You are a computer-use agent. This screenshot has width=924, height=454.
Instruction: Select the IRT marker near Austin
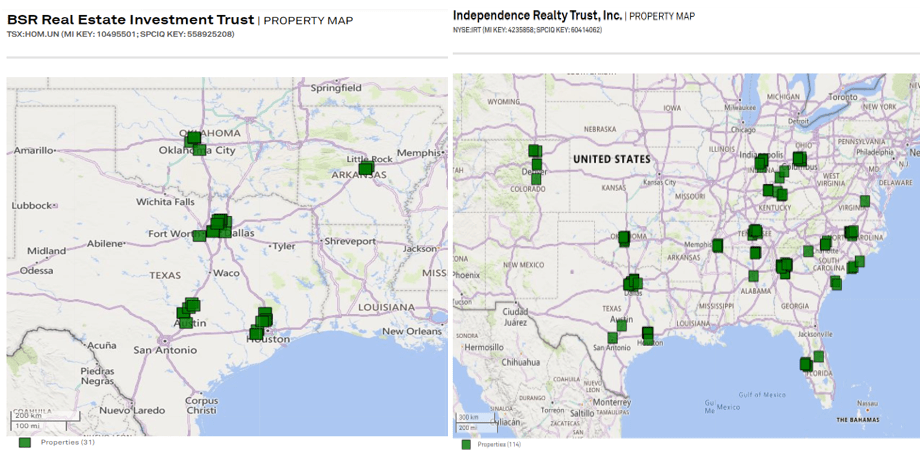622,325
